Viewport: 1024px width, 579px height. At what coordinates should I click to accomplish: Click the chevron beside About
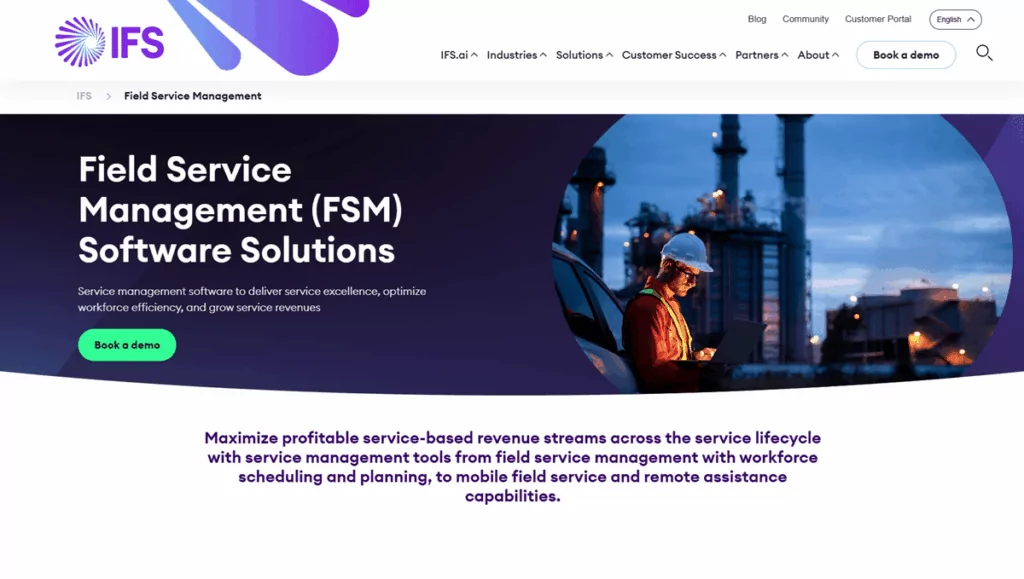[837, 55]
